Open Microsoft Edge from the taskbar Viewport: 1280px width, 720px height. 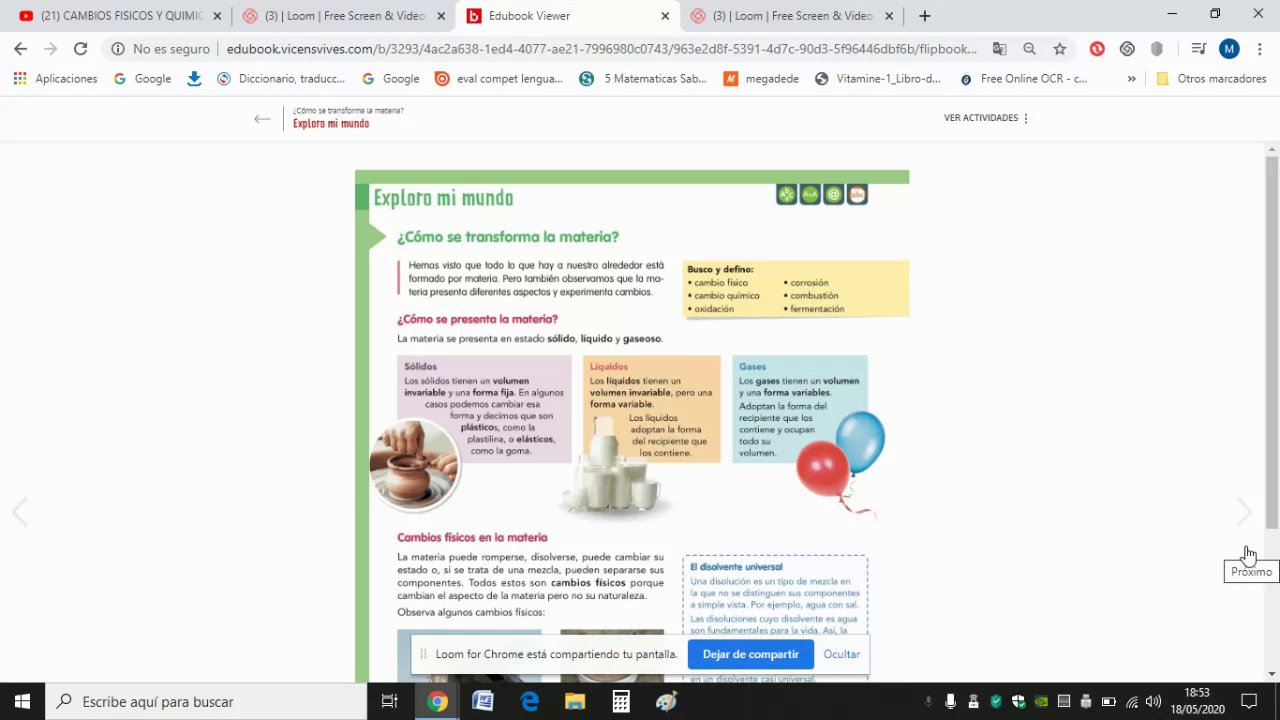pyautogui.click(x=529, y=701)
